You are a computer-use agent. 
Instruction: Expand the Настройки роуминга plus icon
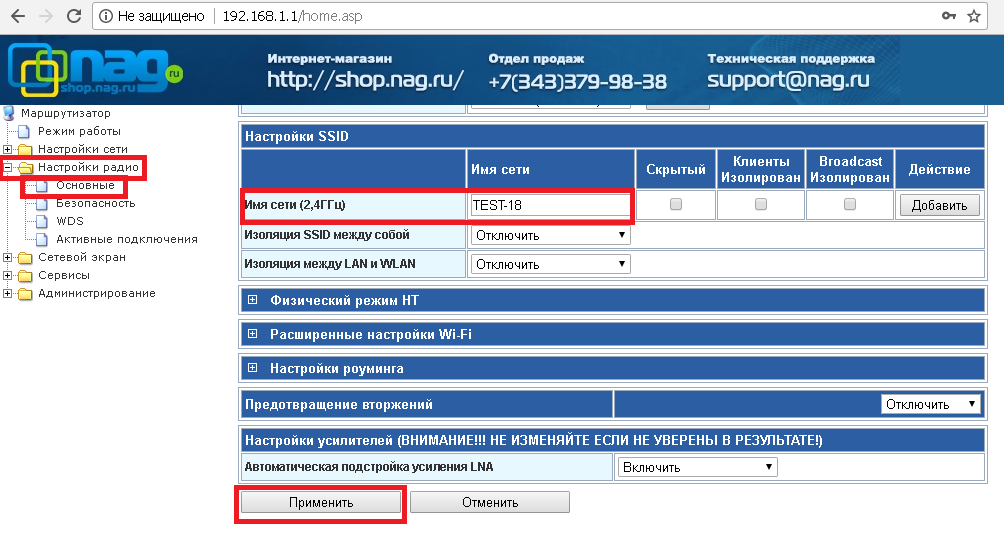tap(253, 368)
